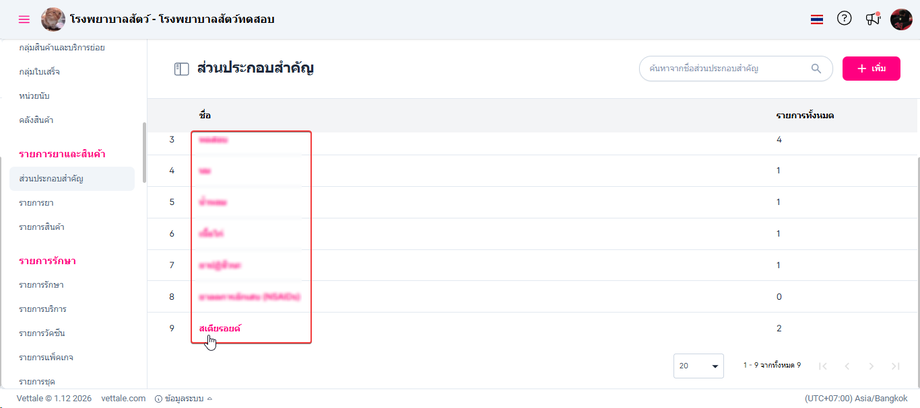The image size is (920, 408).
Task: Jump to the last page arrow
Action: [896, 367]
